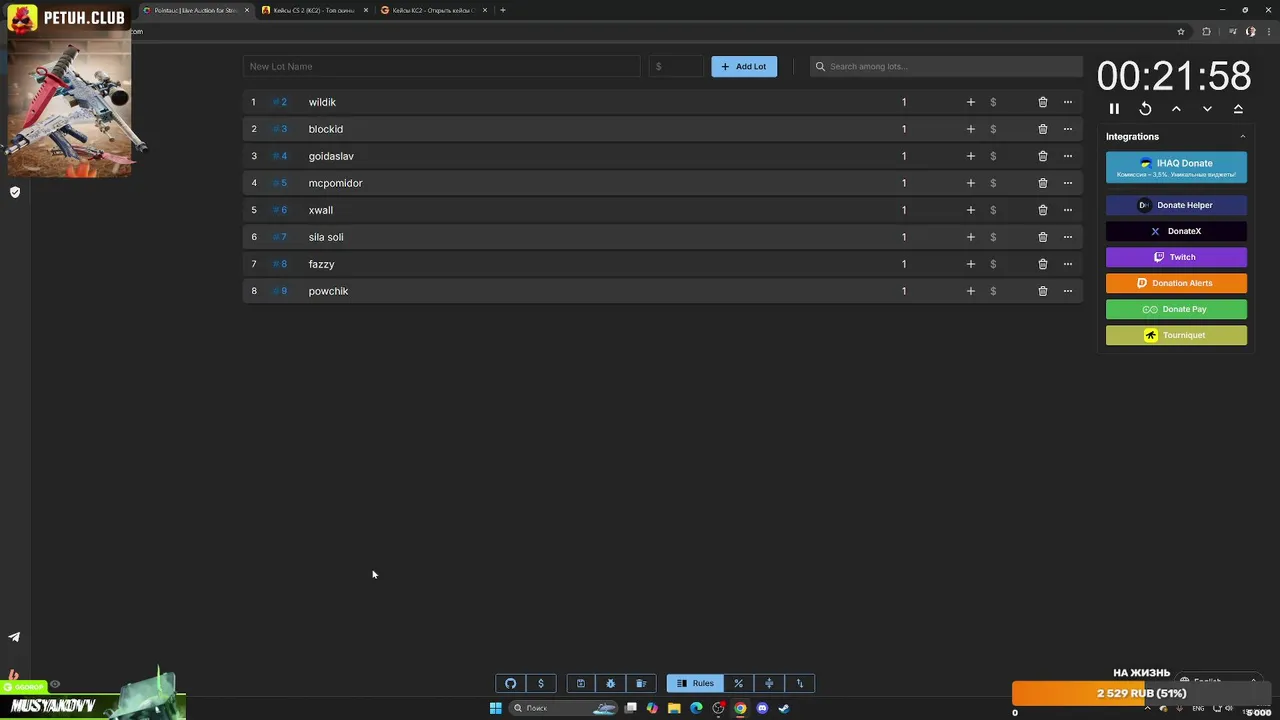1280x720 pixels.
Task: Click the taskbar search box
Action: tap(565, 708)
